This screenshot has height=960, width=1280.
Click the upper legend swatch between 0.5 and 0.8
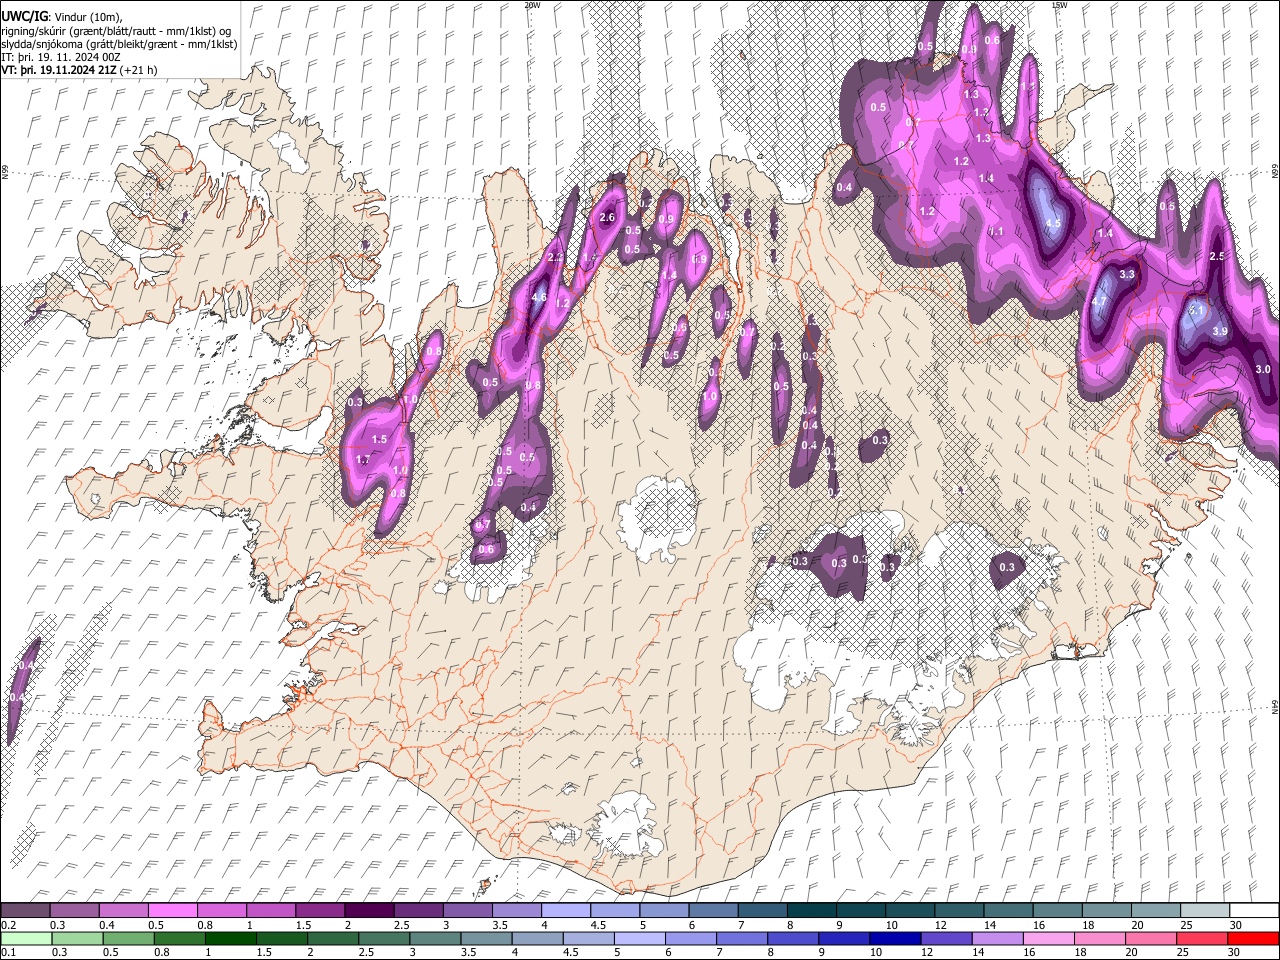tap(172, 910)
